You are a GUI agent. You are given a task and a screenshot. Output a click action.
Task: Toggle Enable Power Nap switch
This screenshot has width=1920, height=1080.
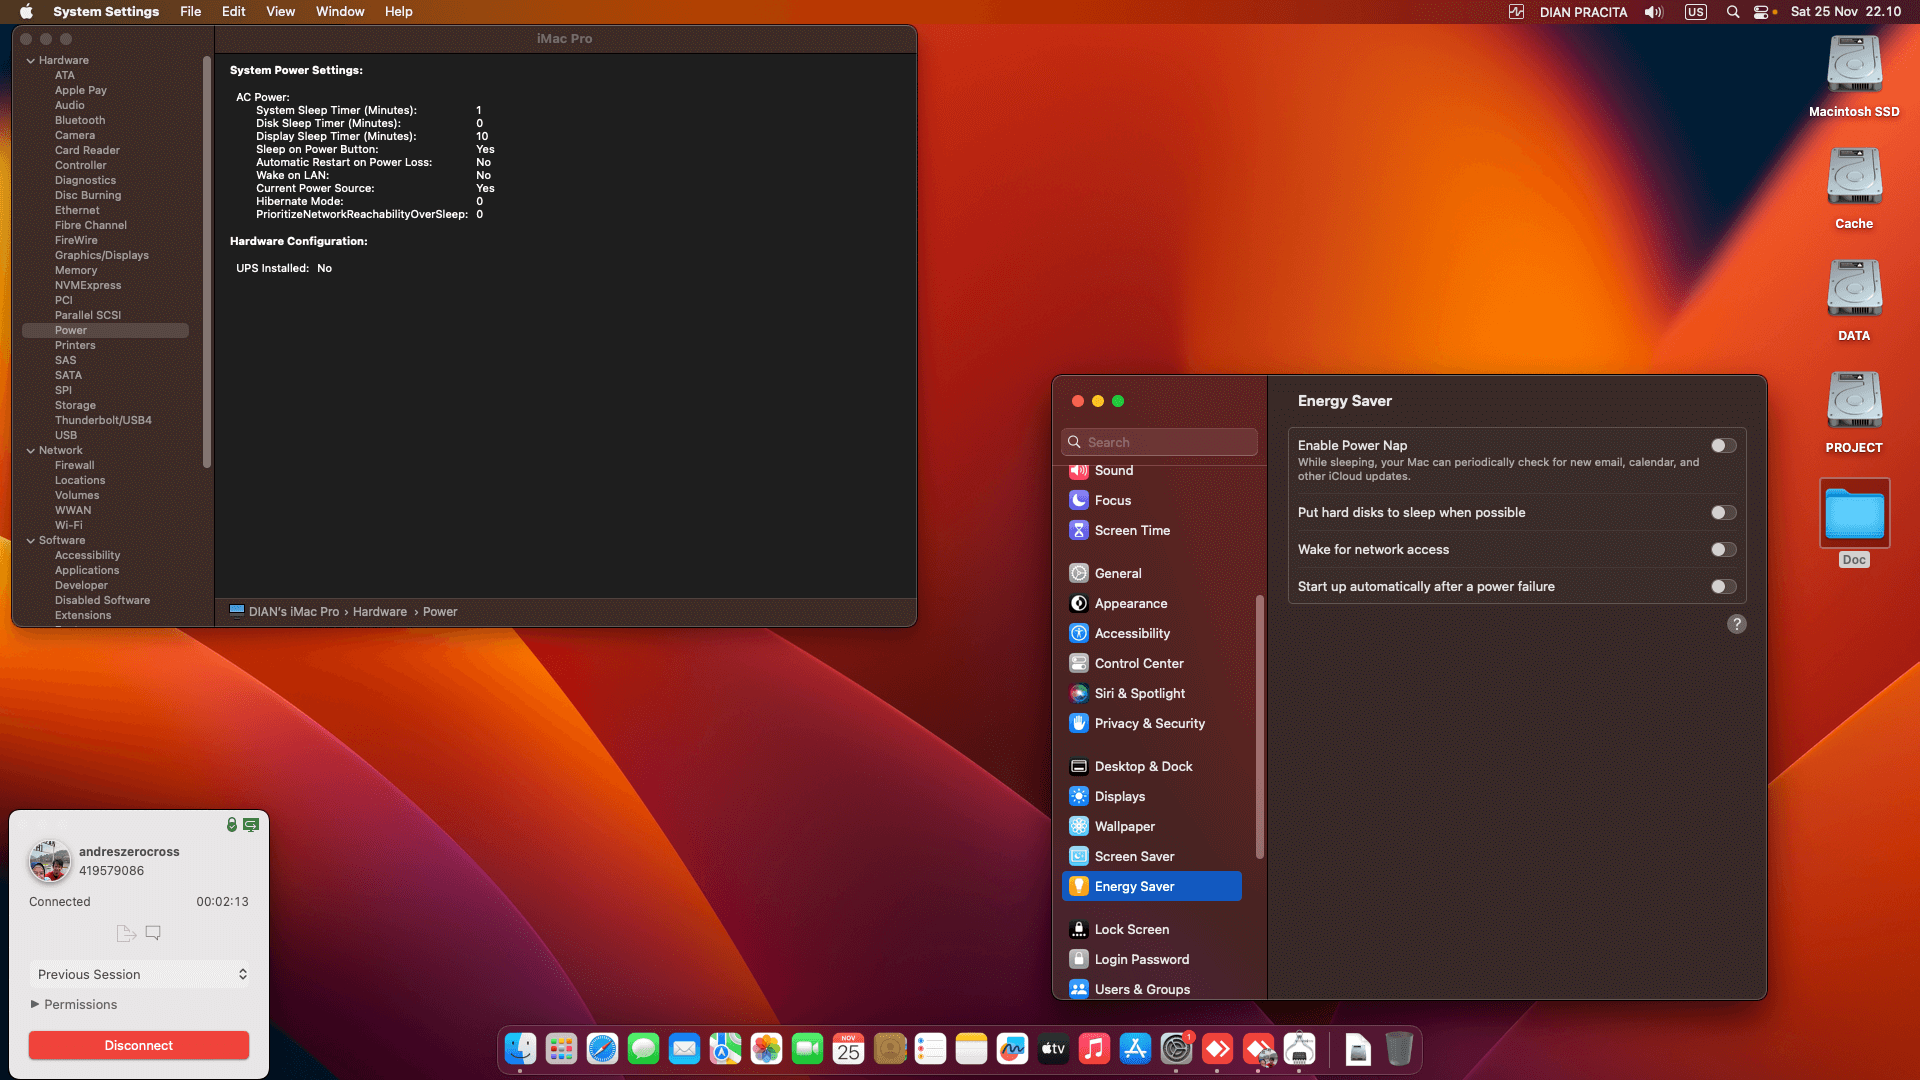1723,446
